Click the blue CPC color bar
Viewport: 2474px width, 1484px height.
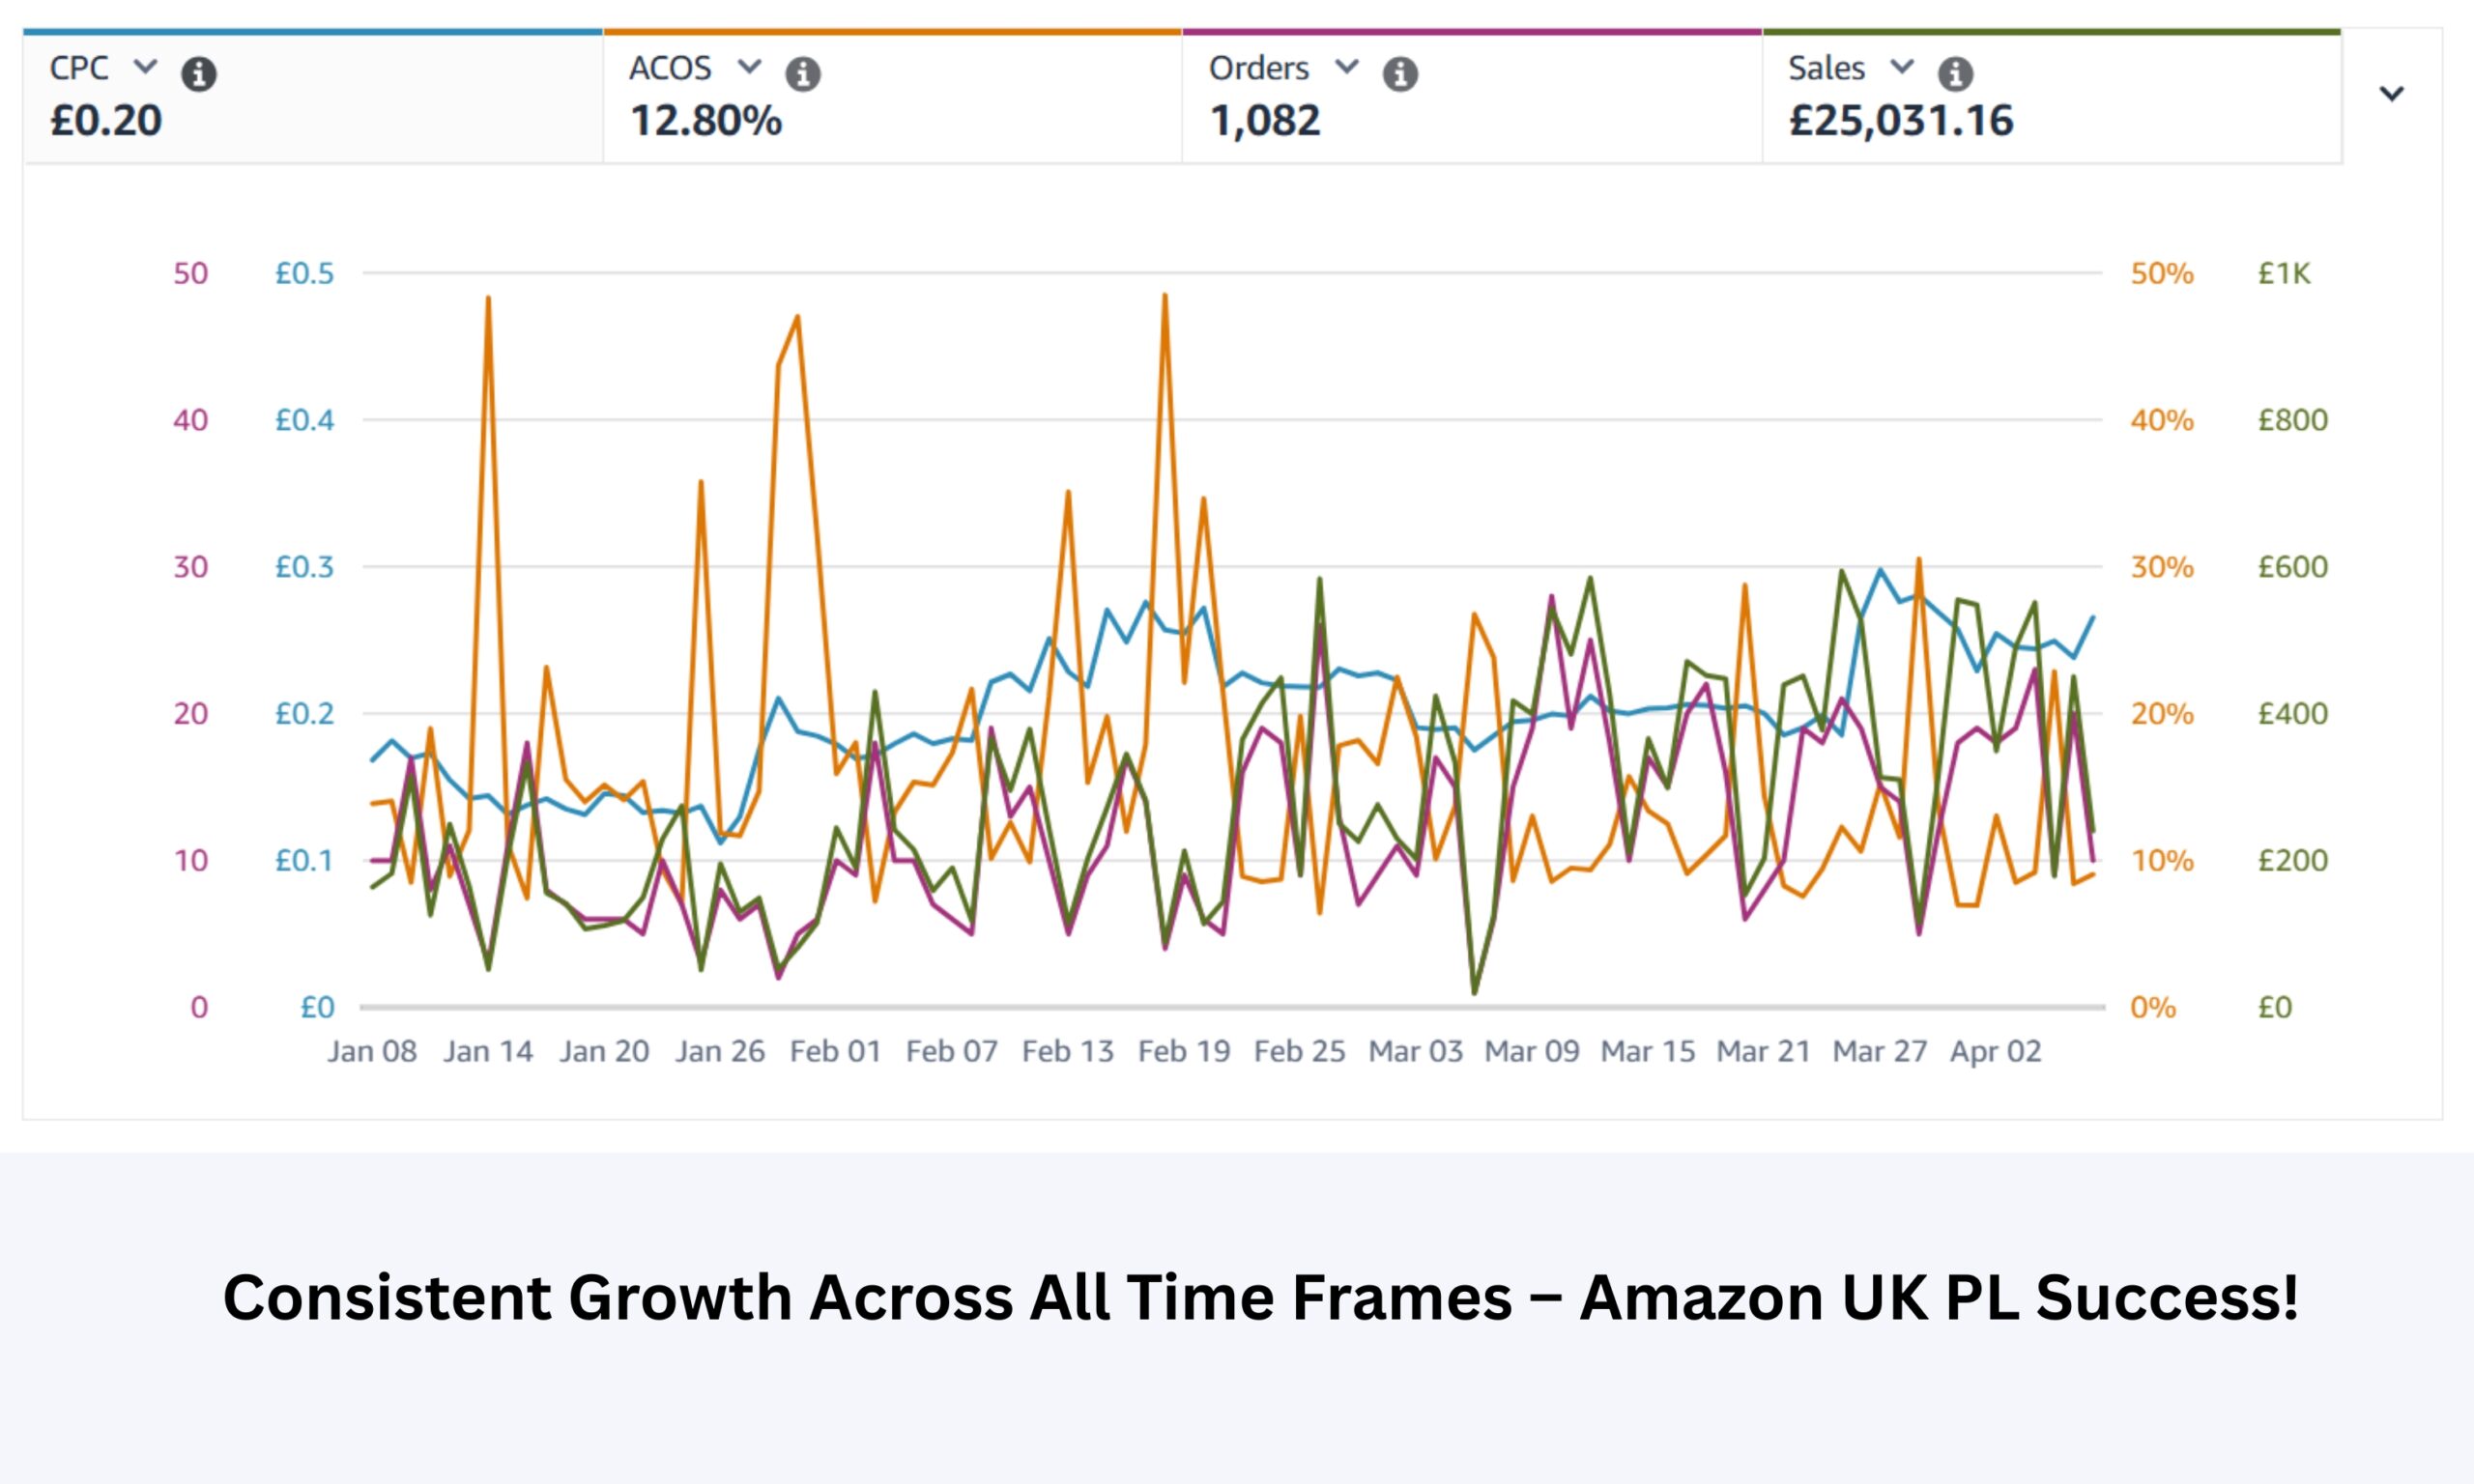(312, 32)
